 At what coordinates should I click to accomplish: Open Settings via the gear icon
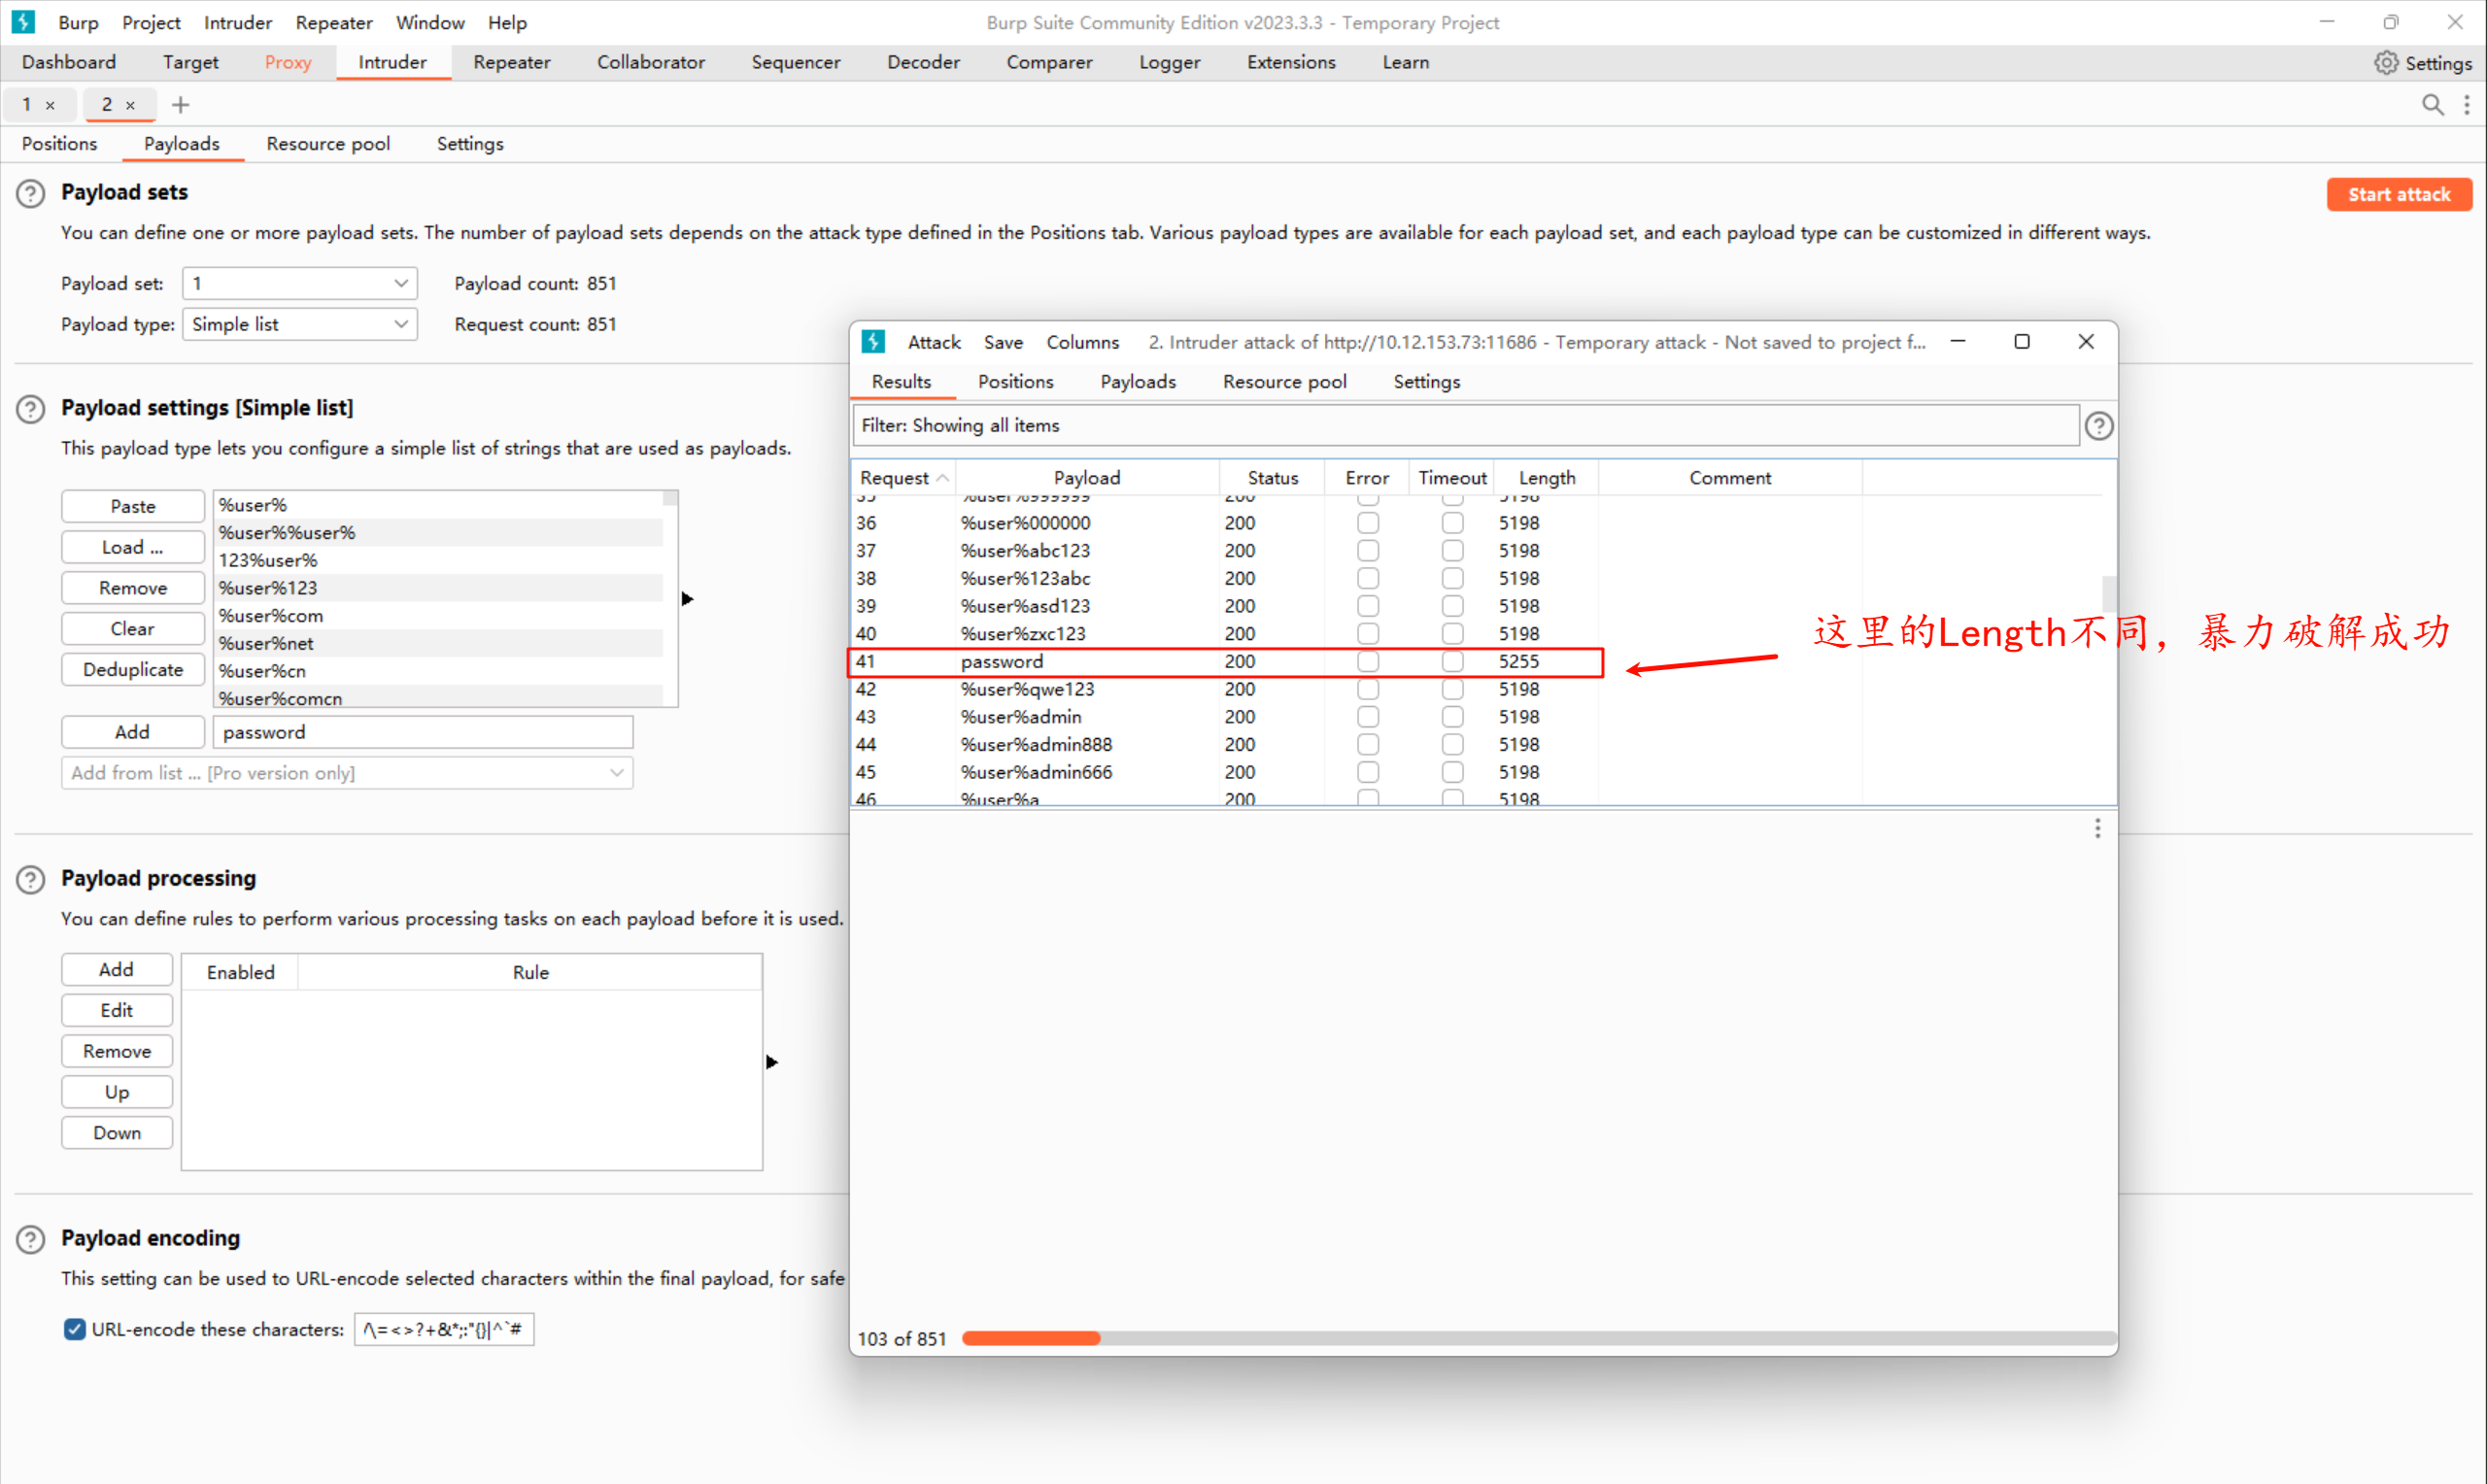coord(2386,63)
